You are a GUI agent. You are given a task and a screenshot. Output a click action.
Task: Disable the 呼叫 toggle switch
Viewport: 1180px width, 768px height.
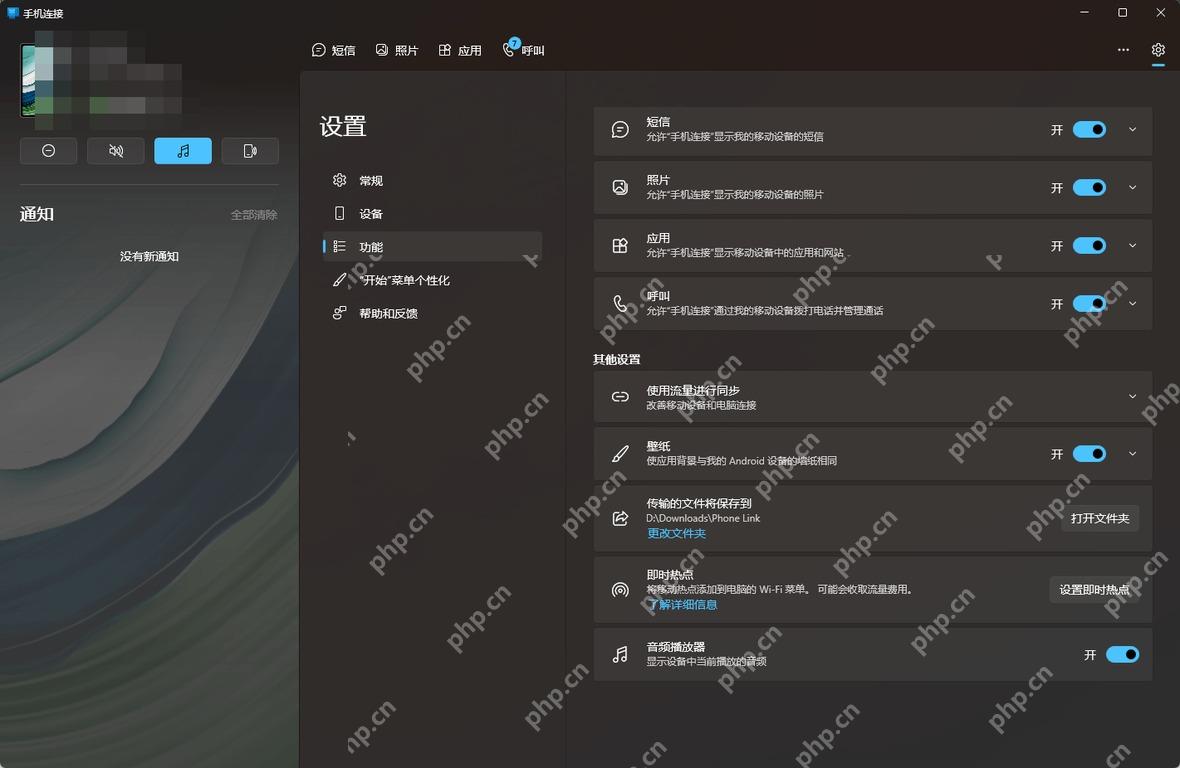point(1089,303)
